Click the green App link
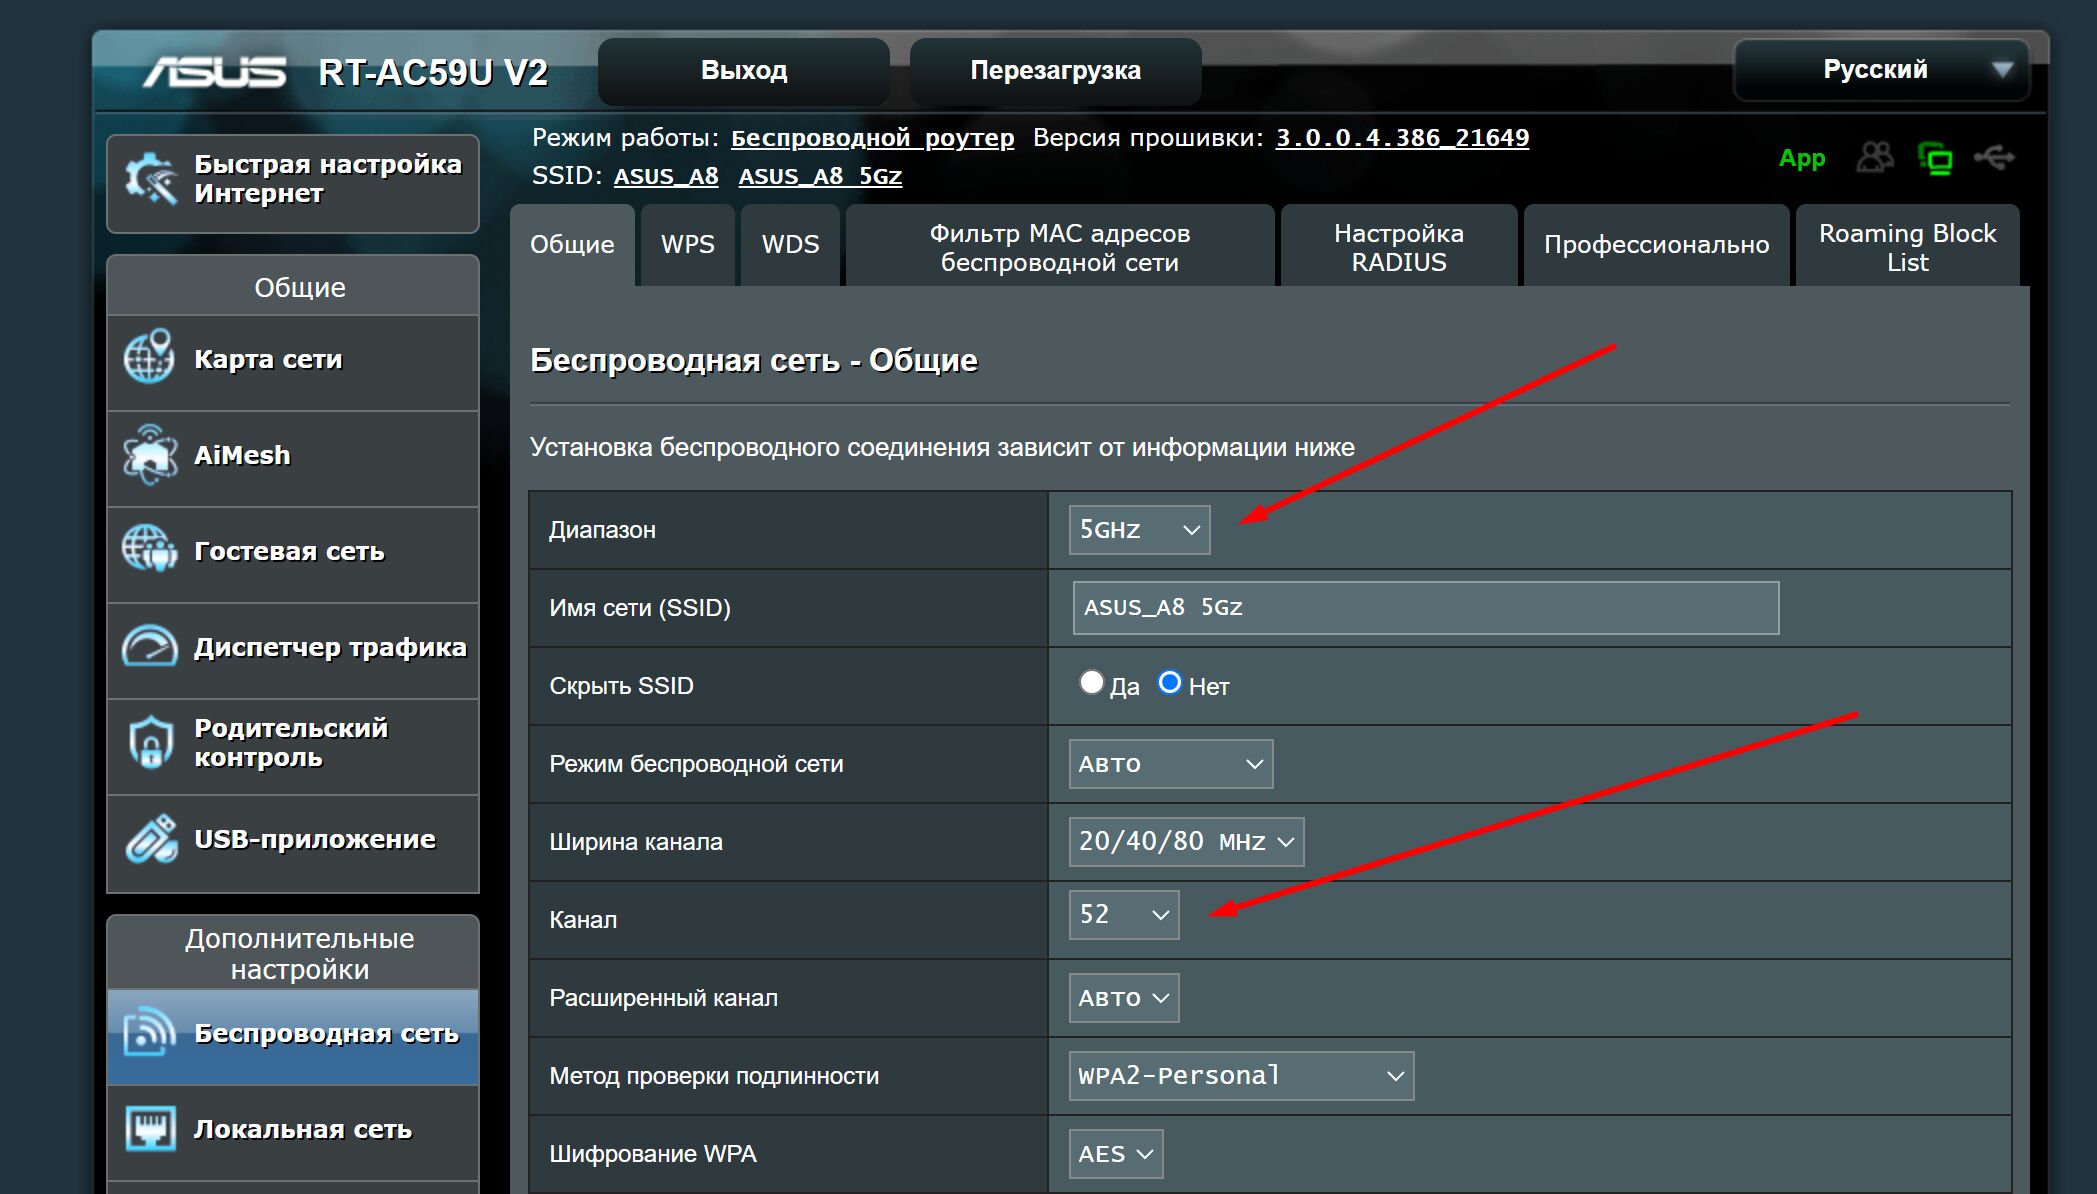 tap(1802, 158)
